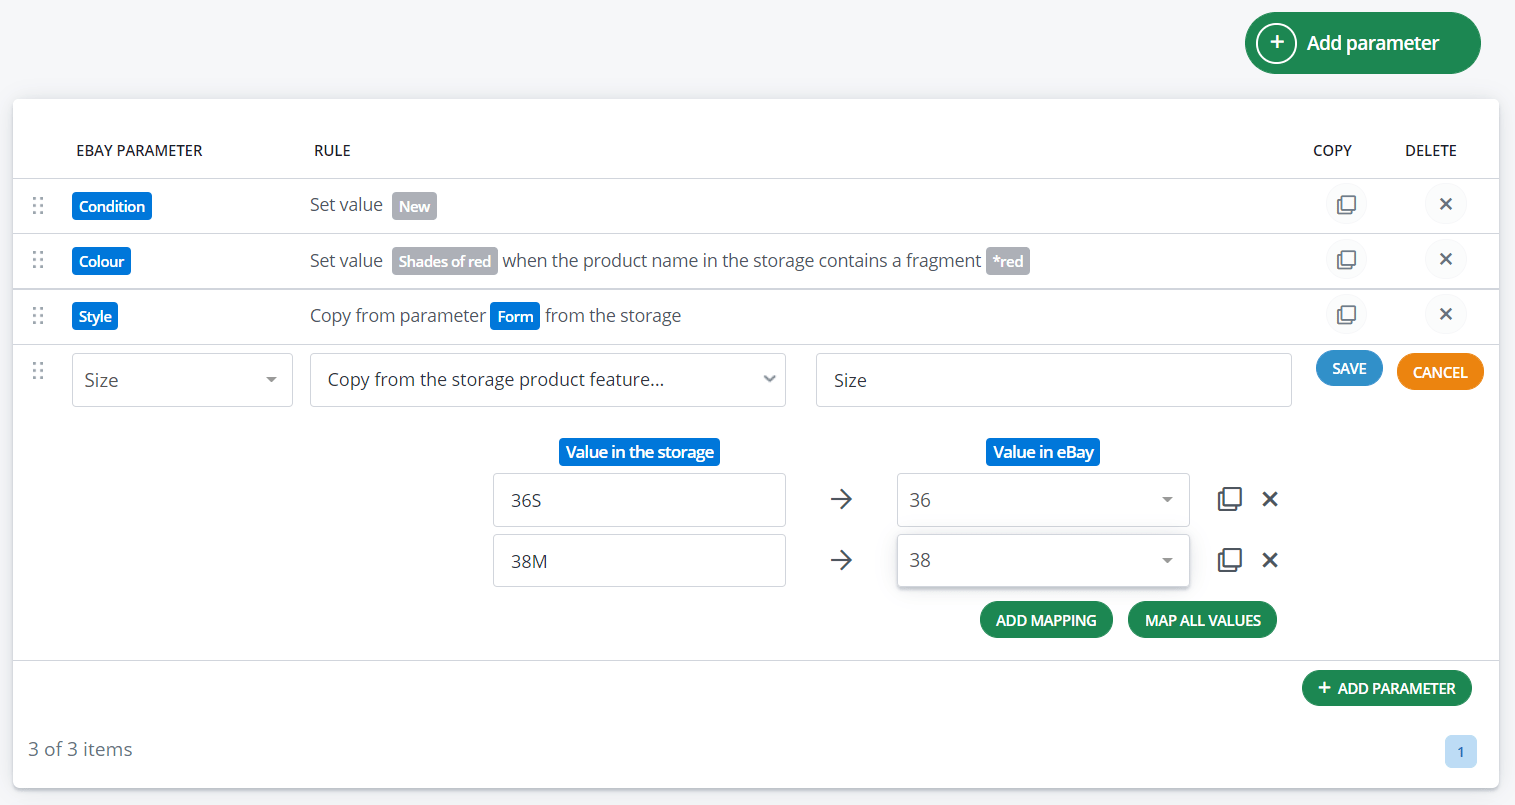Click the drag handle beside the Size row
This screenshot has height=805, width=1515.
tap(38, 370)
